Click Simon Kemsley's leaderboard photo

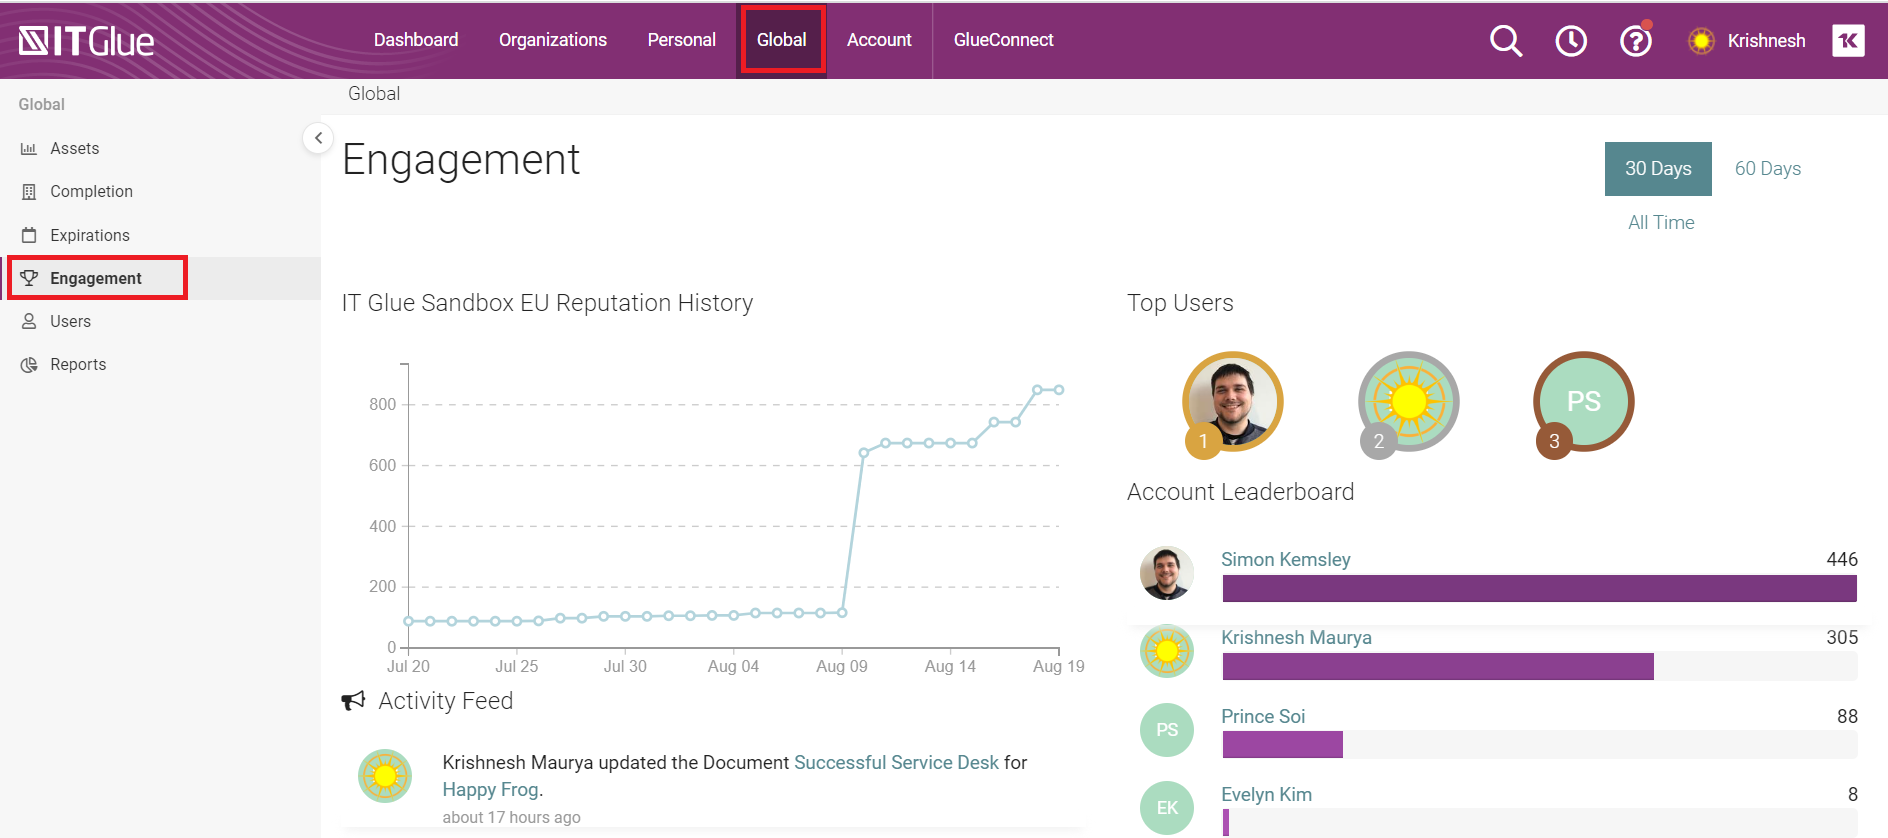pyautogui.click(x=1167, y=573)
